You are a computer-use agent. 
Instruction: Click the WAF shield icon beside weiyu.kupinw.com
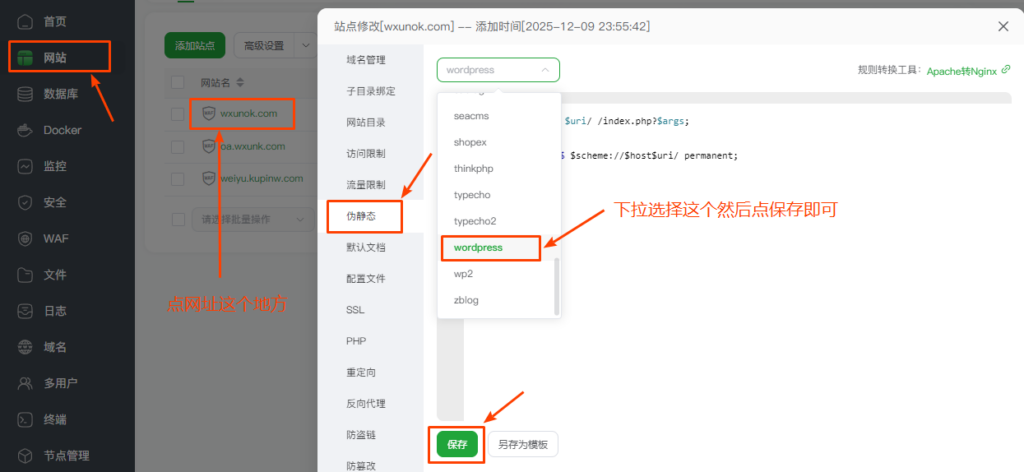[209, 178]
